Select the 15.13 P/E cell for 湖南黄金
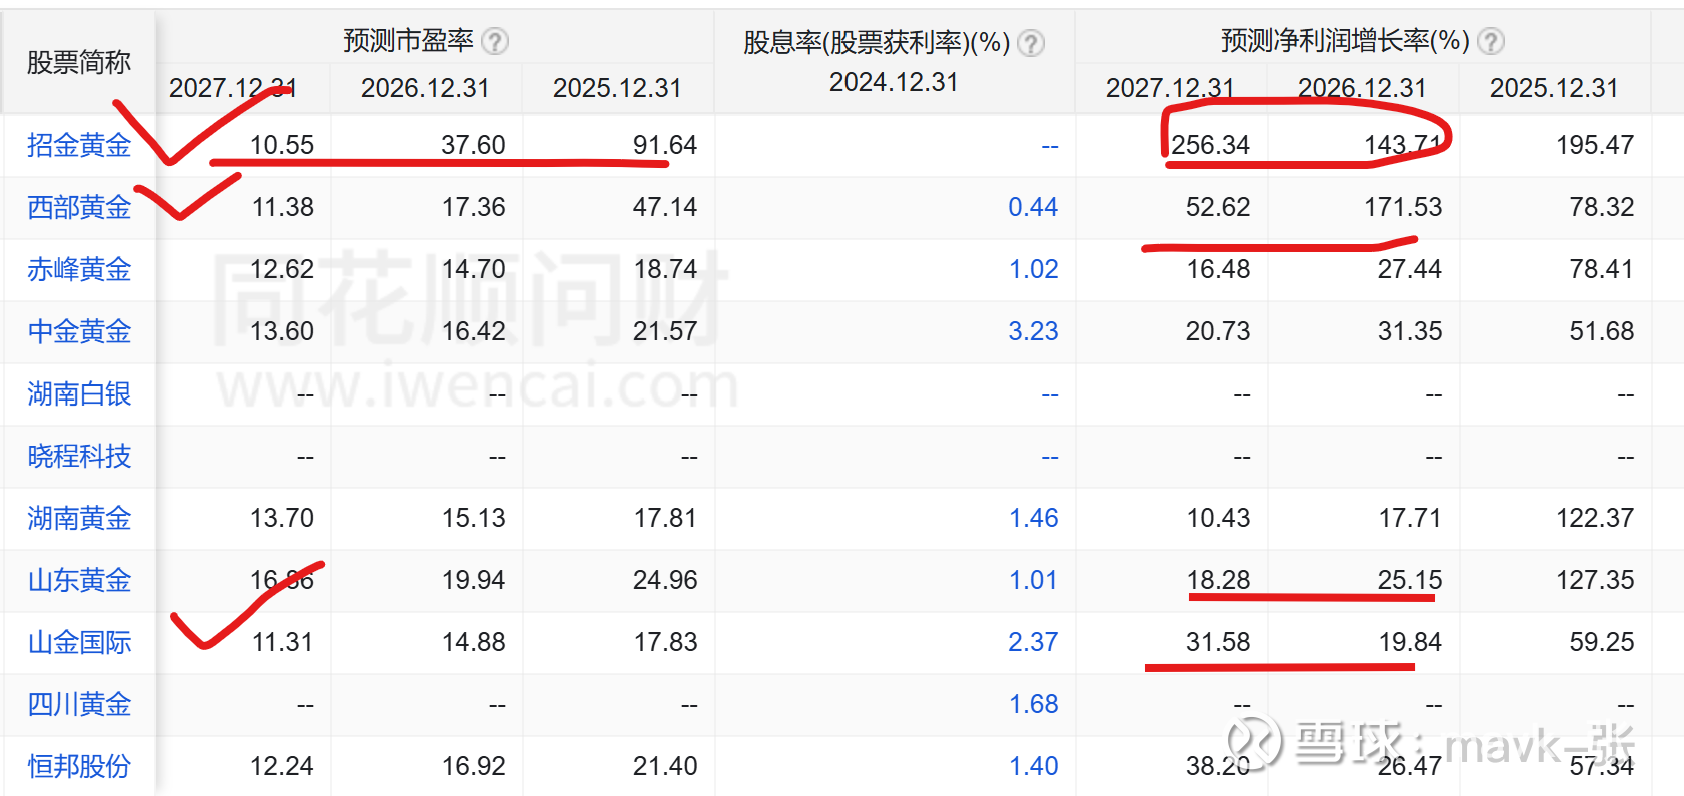 [x=473, y=518]
